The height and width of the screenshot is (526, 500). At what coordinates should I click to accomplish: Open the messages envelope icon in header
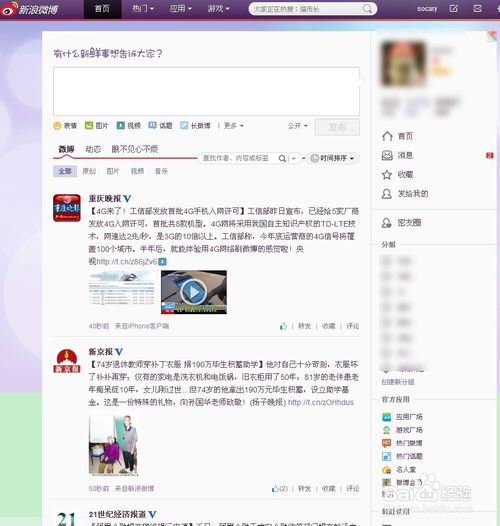(x=478, y=9)
